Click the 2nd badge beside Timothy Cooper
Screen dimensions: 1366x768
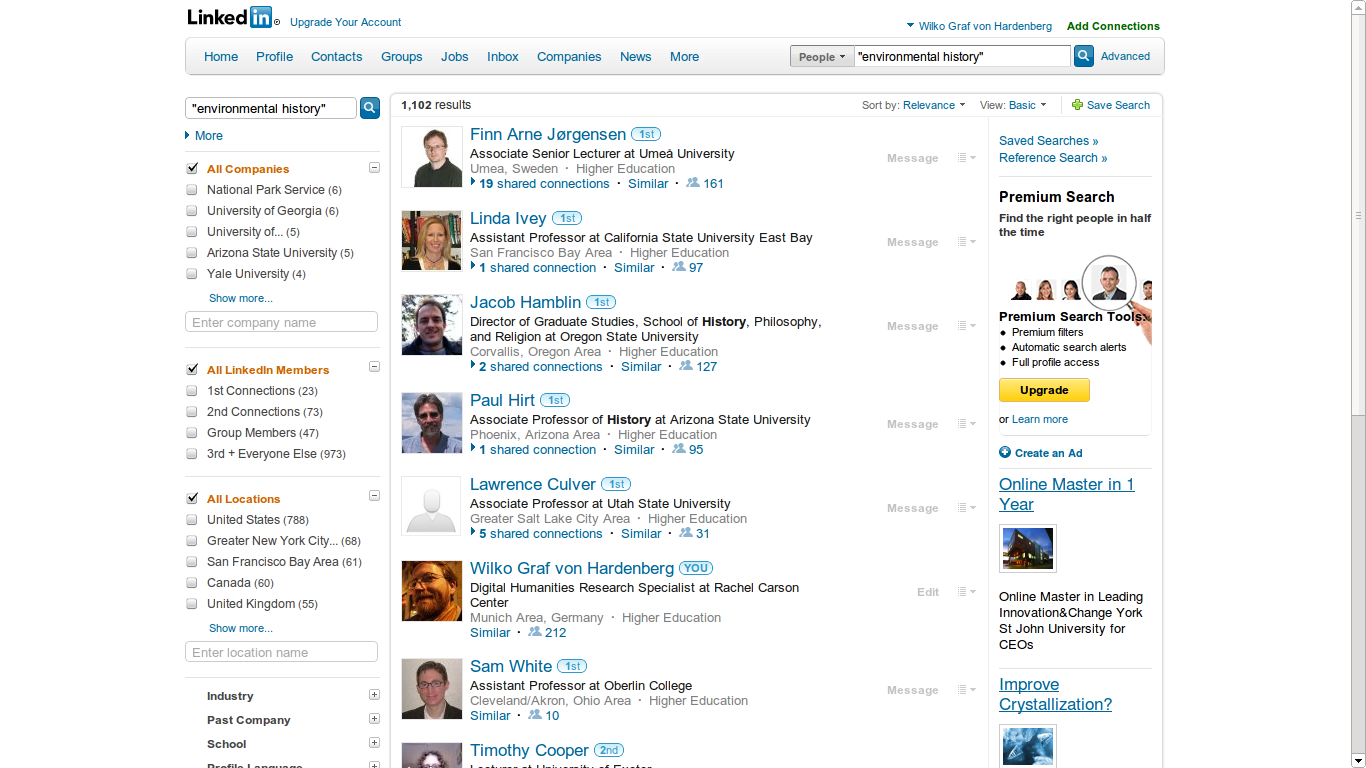coord(609,750)
